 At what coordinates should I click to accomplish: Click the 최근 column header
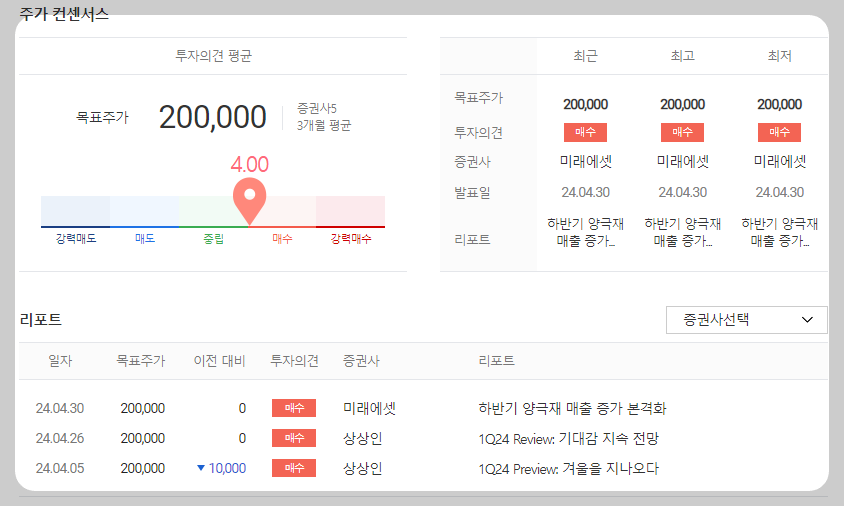[586, 56]
